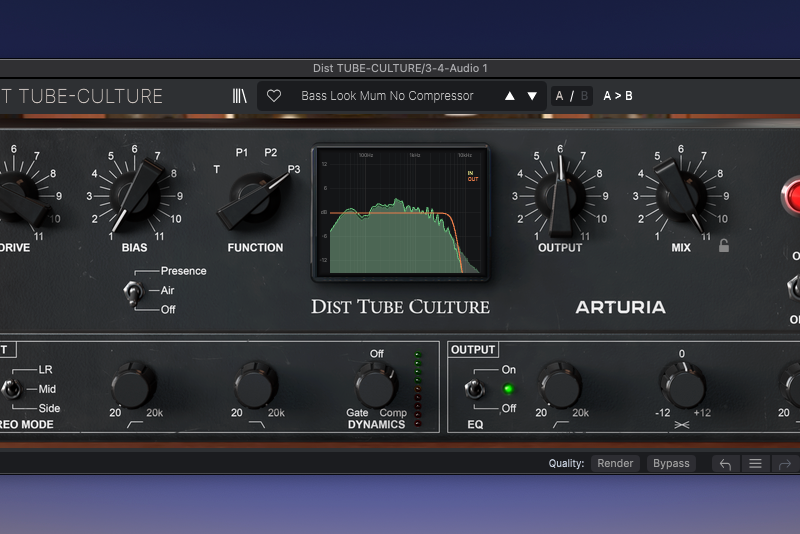Click the A > B copy button
This screenshot has width=800, height=534.
click(x=618, y=96)
